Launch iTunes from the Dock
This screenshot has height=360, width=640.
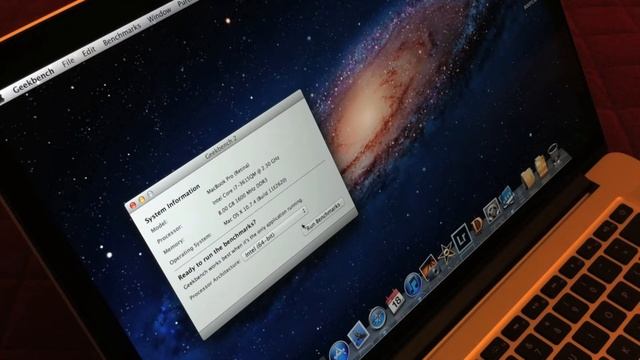413,284
